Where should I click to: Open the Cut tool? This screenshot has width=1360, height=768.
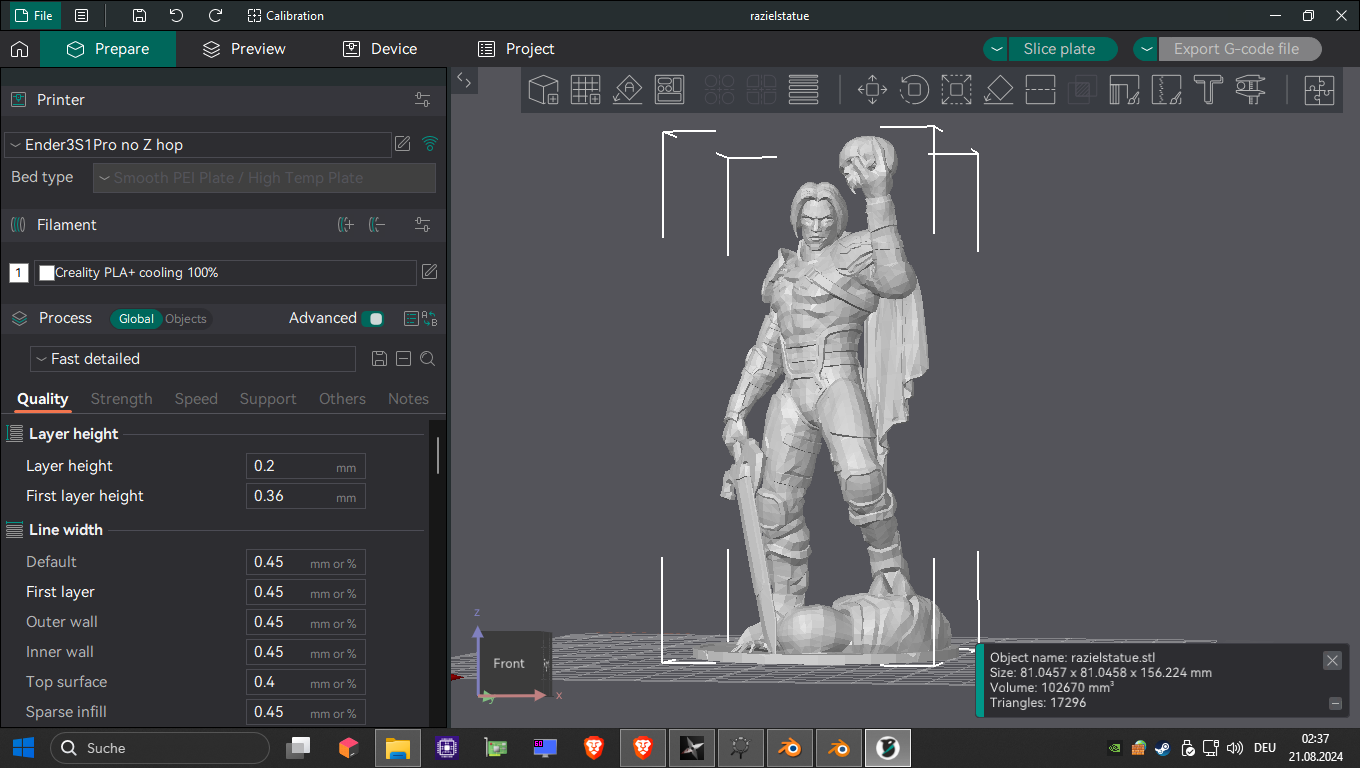1041,90
